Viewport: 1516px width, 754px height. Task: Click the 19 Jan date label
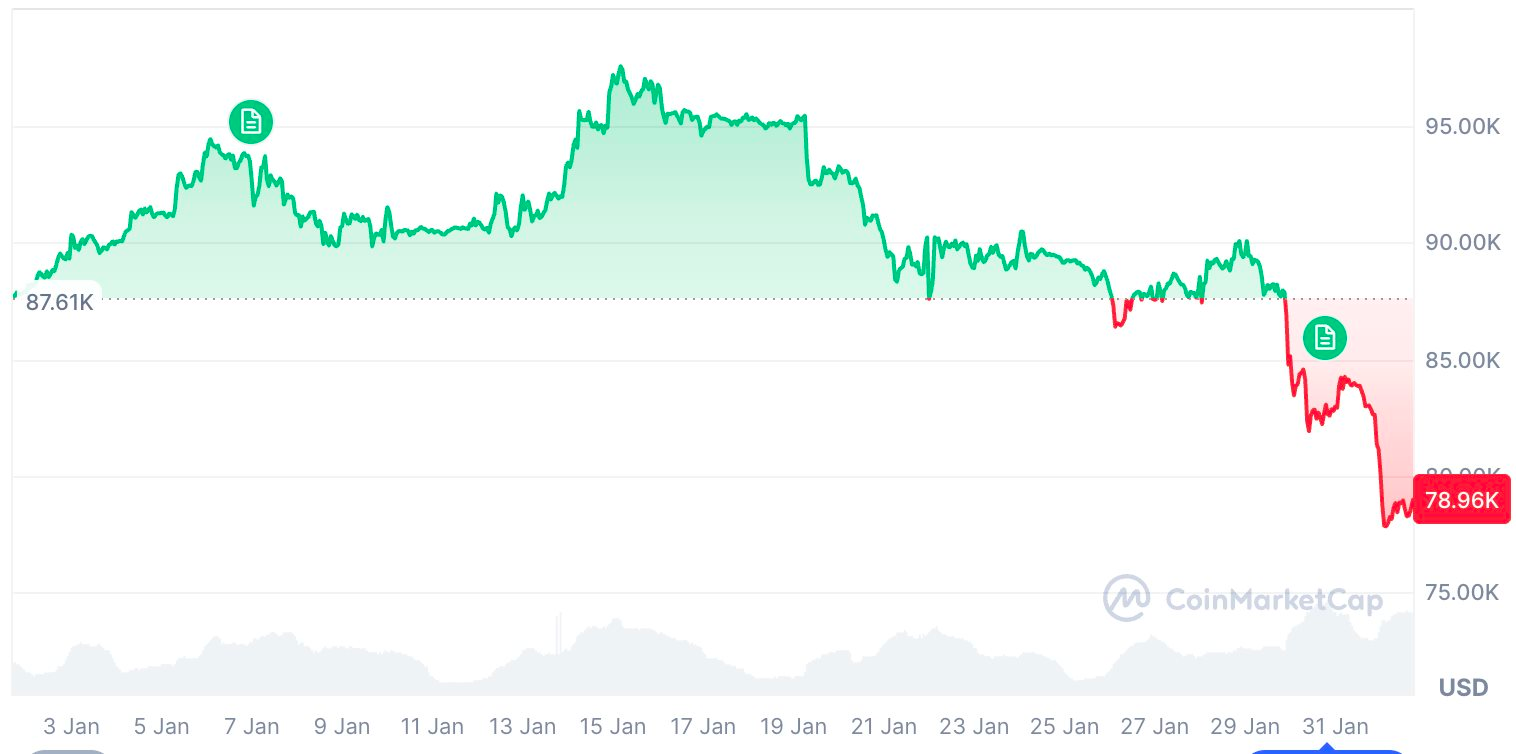pos(792,726)
